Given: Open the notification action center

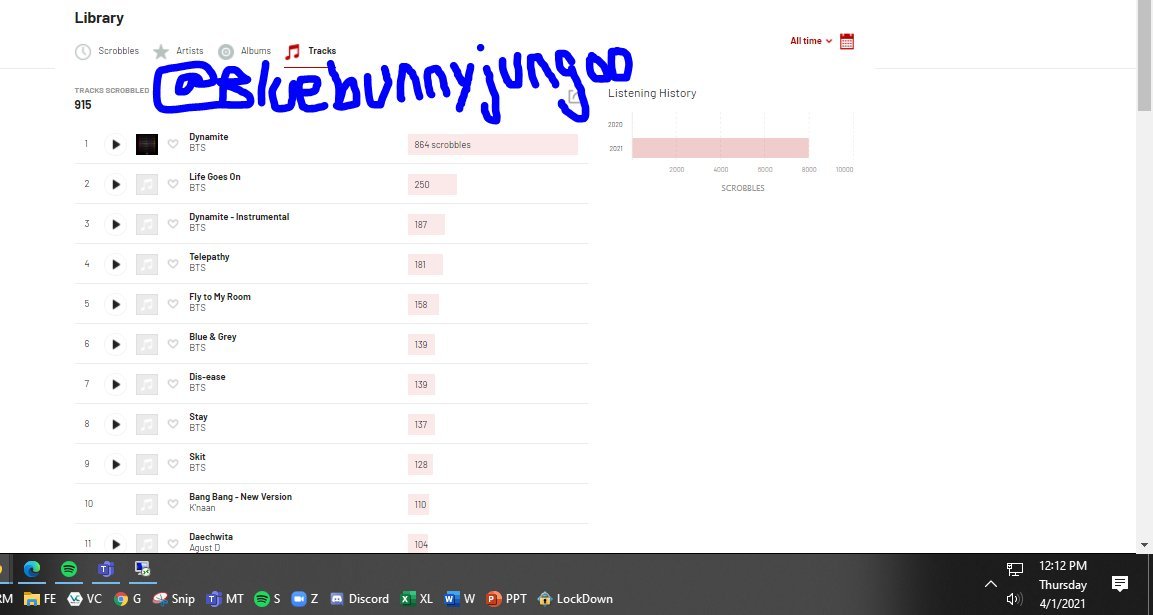Looking at the screenshot, I should click(x=1120, y=584).
